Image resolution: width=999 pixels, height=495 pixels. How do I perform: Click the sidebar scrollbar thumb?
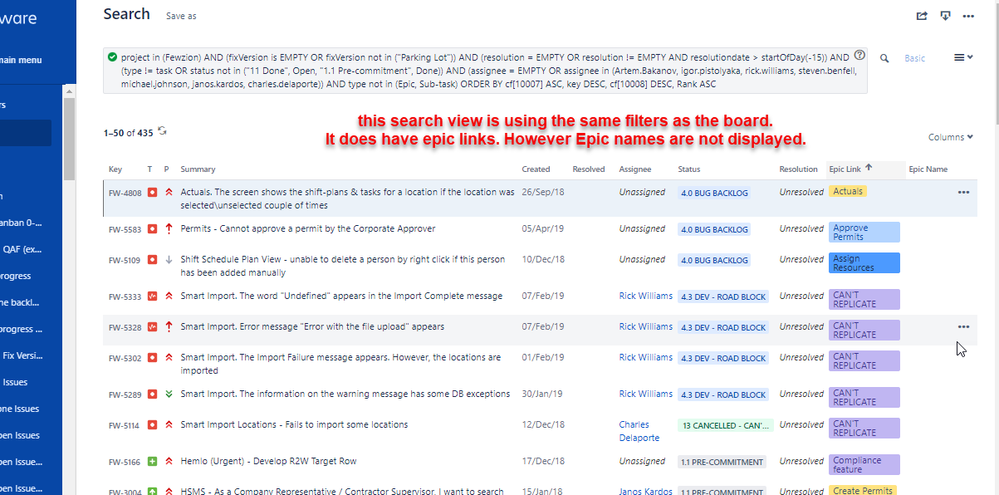click(x=69, y=139)
